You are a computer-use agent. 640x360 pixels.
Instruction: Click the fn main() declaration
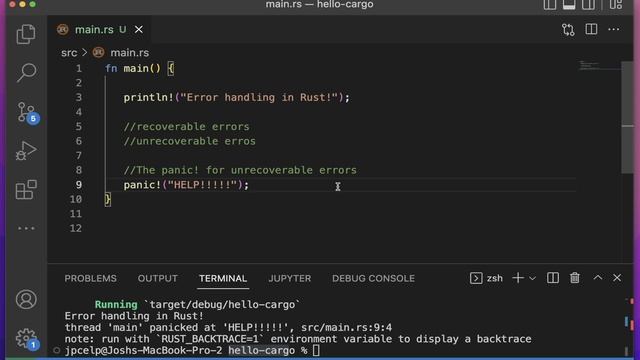[140, 69]
